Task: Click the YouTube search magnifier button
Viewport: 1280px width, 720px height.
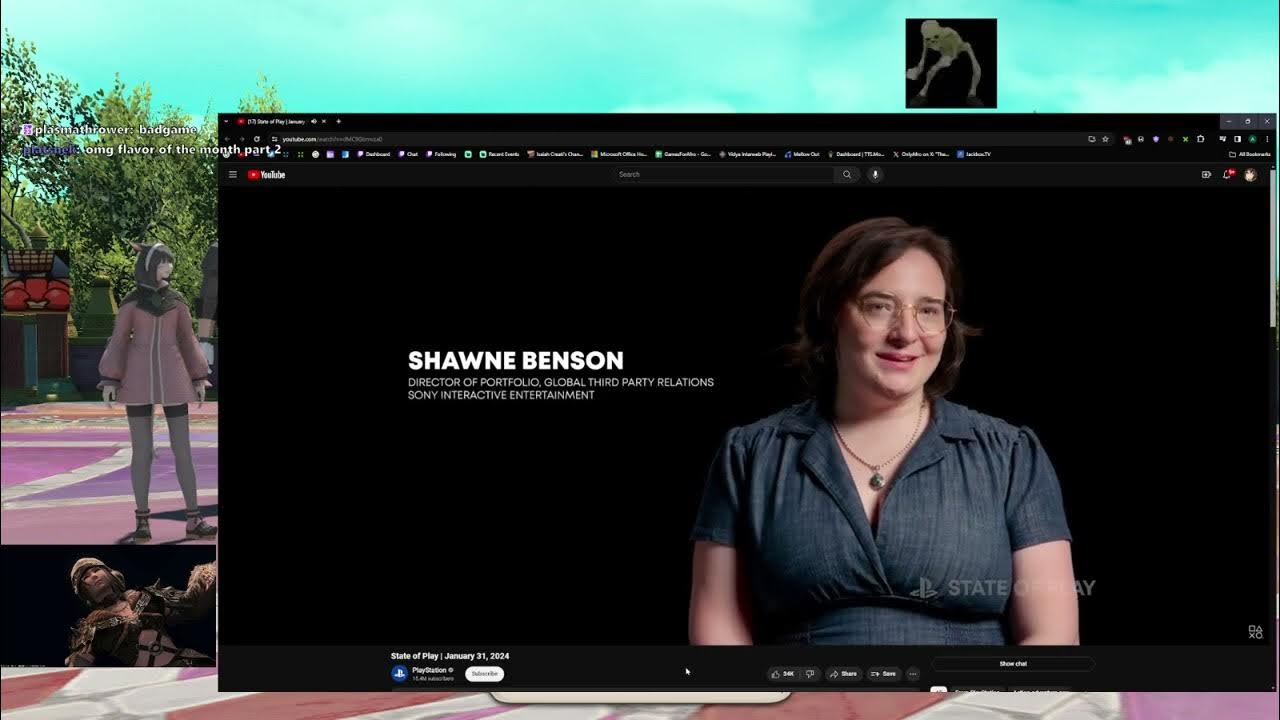Action: pyautogui.click(x=847, y=174)
